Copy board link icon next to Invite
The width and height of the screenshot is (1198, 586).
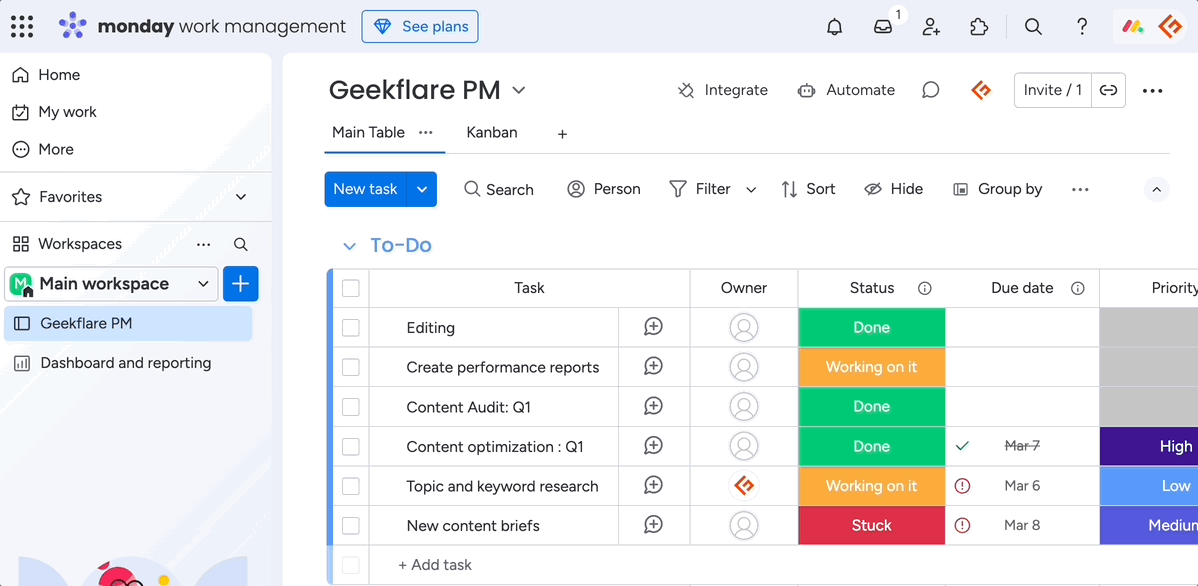(x=1108, y=90)
